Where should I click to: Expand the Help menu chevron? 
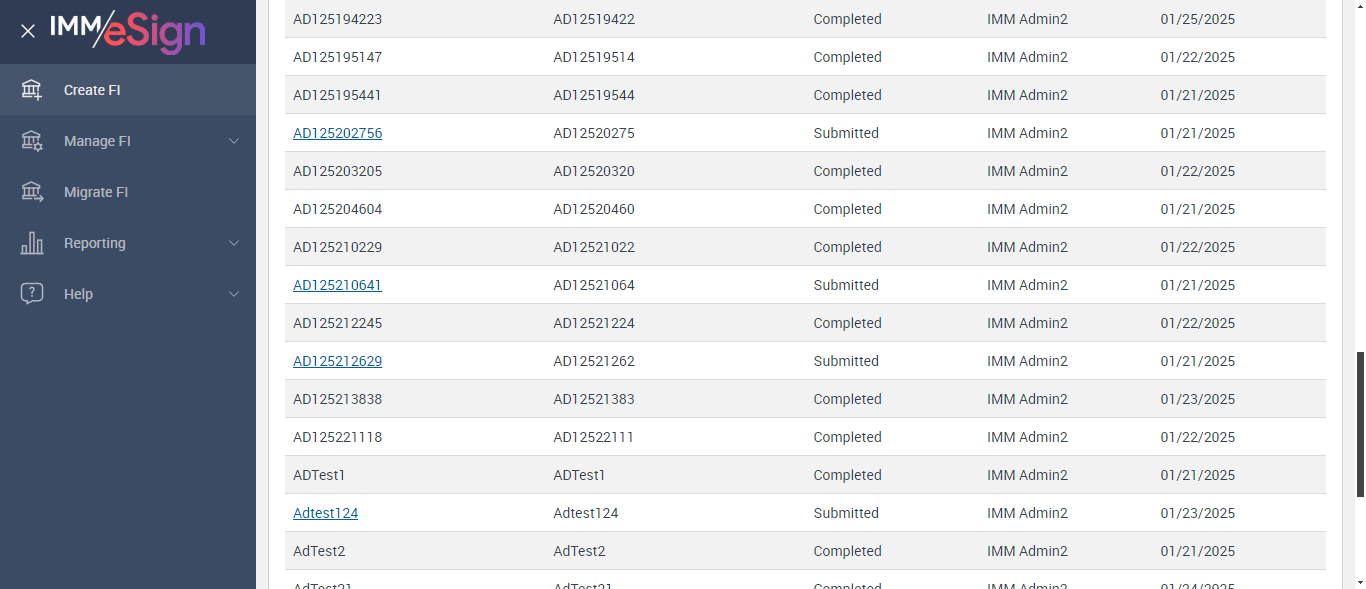pyautogui.click(x=234, y=294)
